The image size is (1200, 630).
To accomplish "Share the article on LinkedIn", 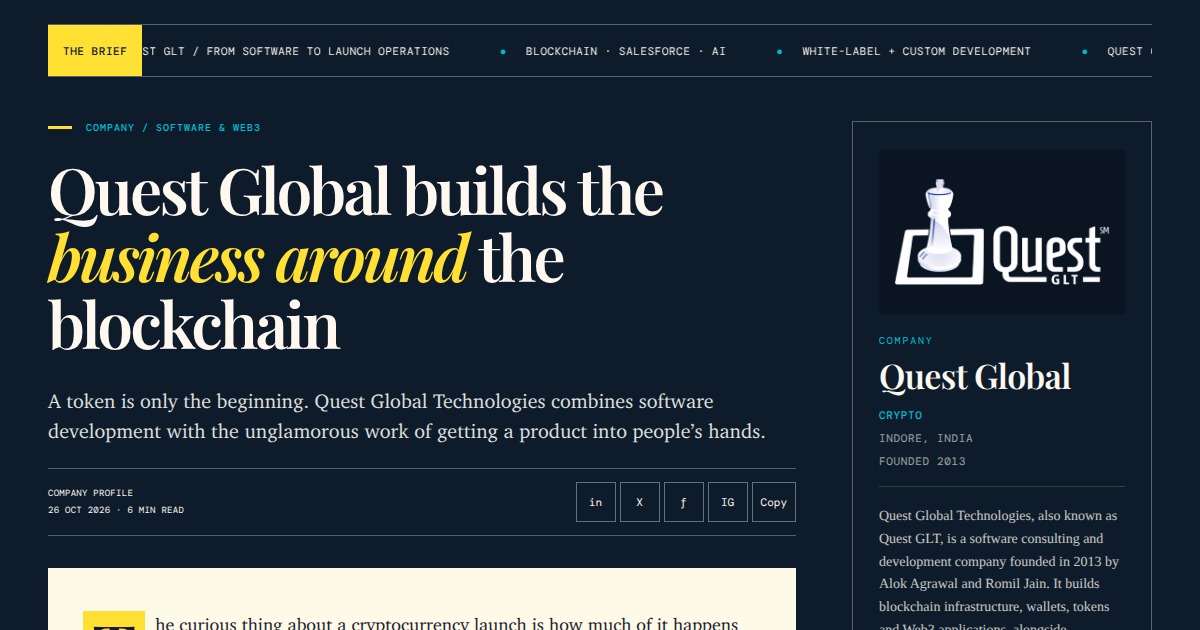I will [x=596, y=502].
